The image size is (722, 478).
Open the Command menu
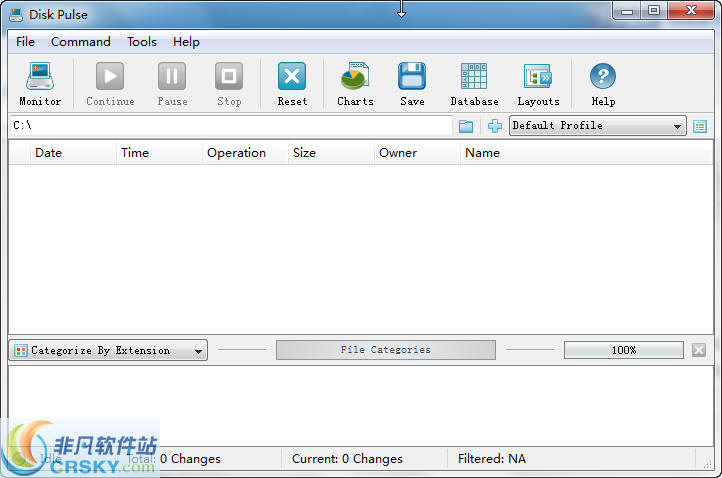coord(81,42)
